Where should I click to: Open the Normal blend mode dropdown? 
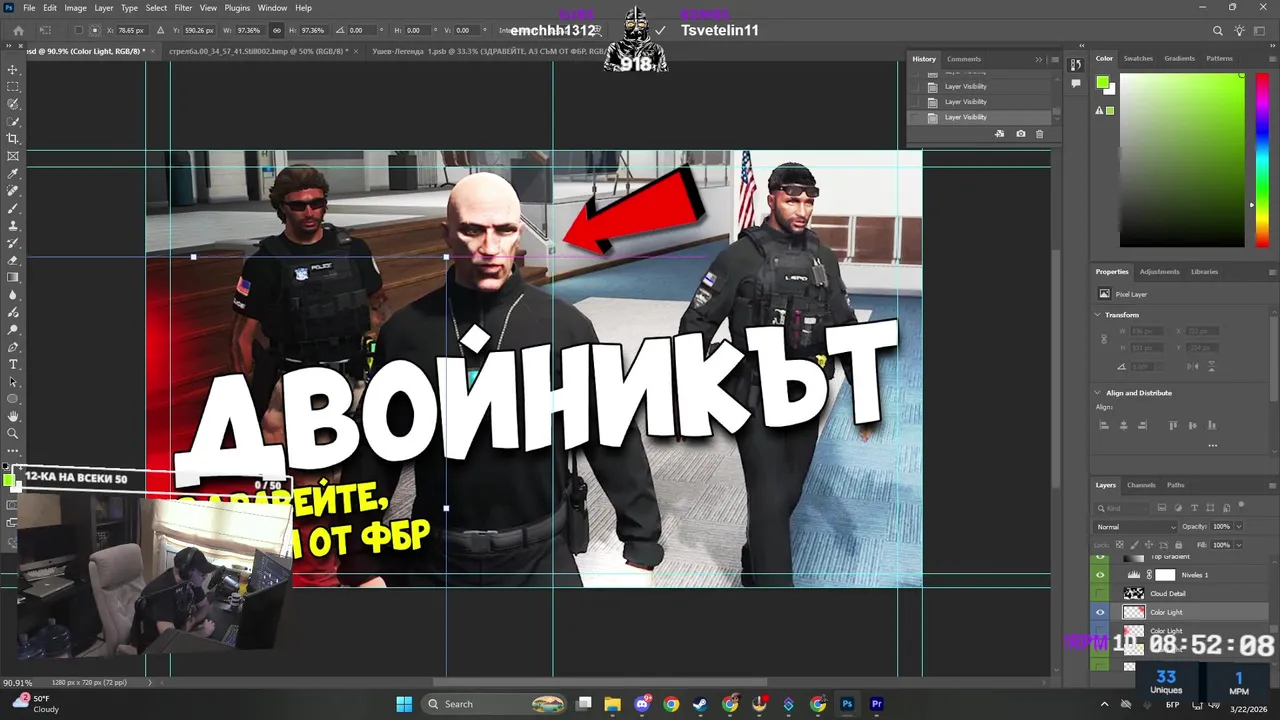1136,527
